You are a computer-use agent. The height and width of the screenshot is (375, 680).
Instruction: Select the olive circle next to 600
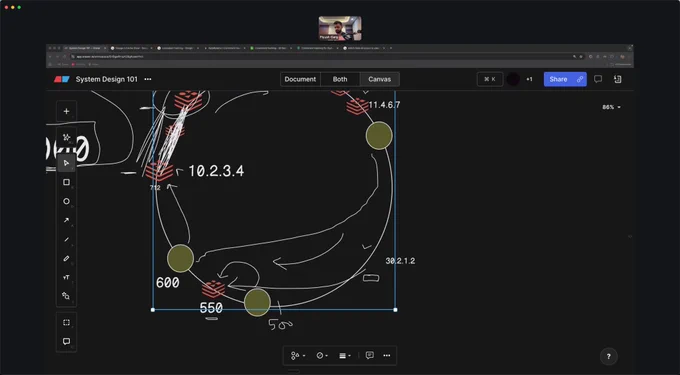(180, 258)
